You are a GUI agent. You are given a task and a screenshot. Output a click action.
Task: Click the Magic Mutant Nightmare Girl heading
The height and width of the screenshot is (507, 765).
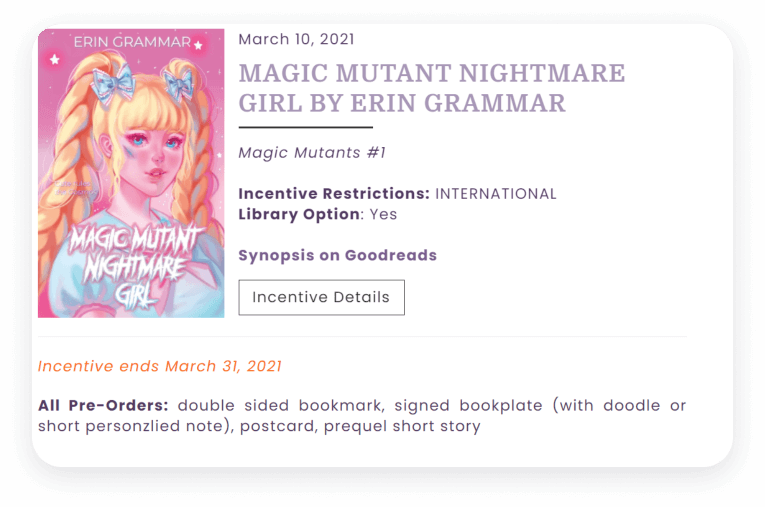click(431, 88)
